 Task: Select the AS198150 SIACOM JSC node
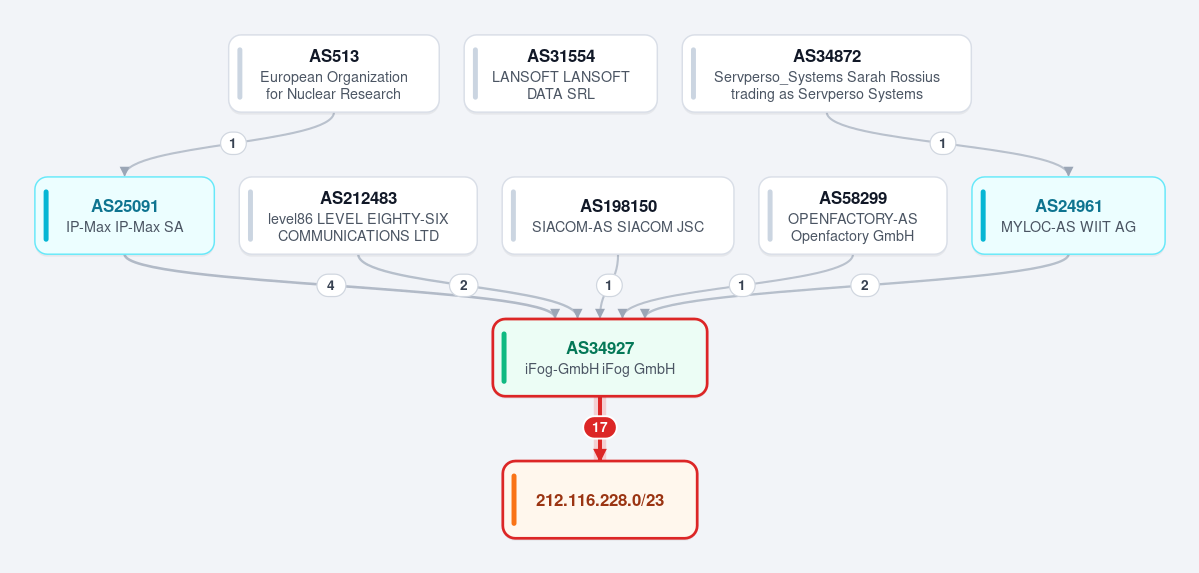point(618,216)
